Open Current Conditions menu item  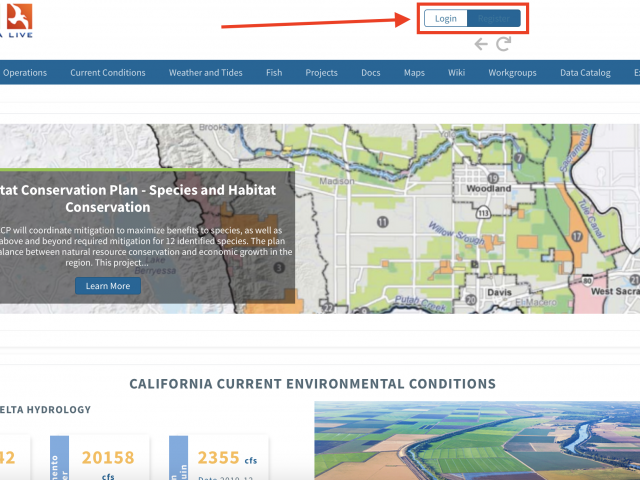click(108, 73)
